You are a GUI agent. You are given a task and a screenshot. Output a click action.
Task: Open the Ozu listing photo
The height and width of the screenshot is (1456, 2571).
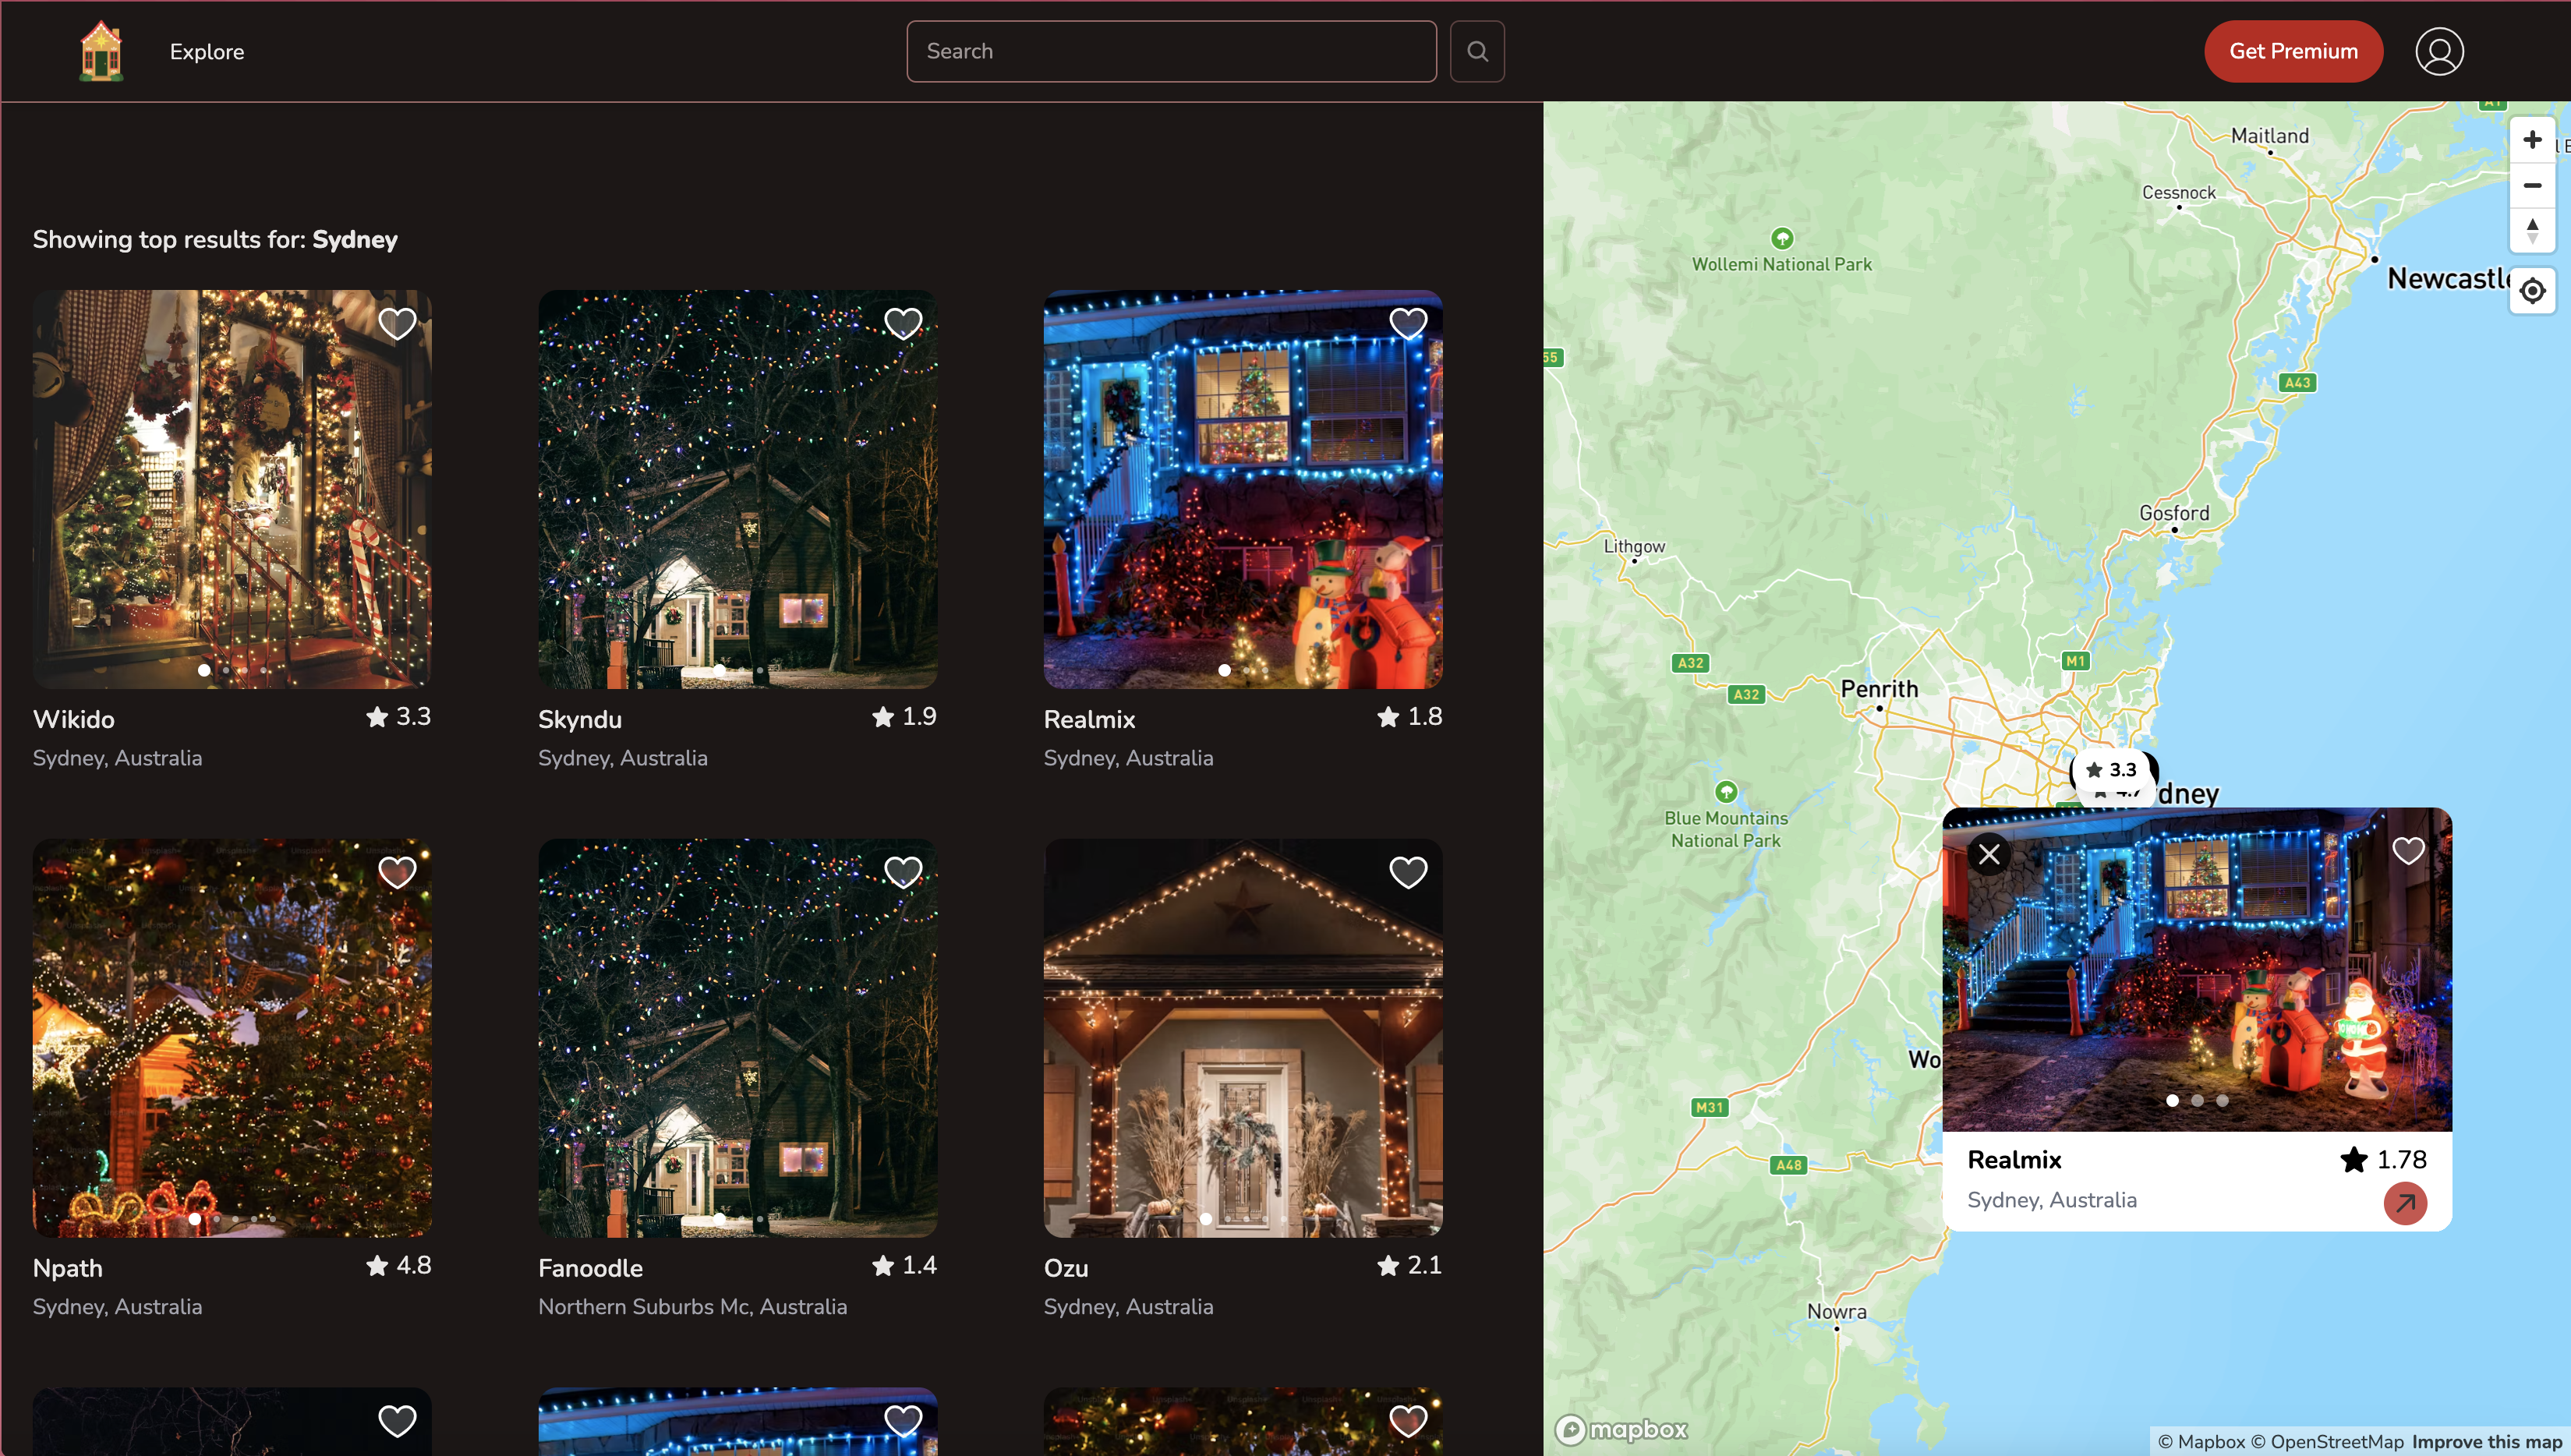coord(1243,1037)
